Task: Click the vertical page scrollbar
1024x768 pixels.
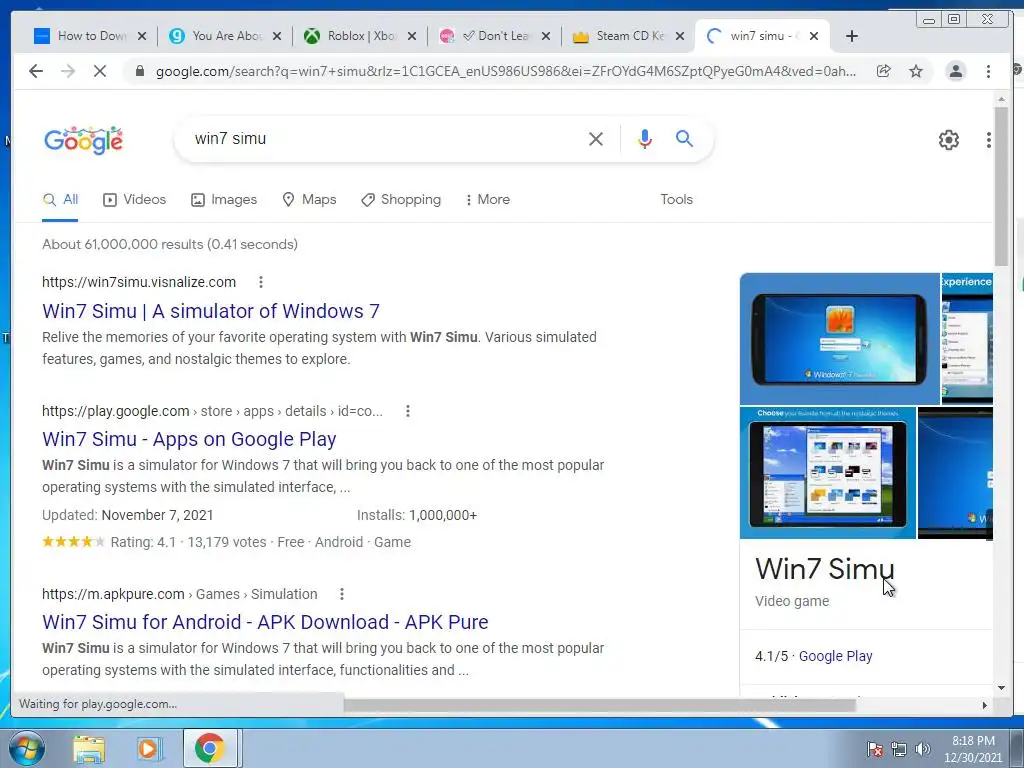Action: click(x=1001, y=186)
